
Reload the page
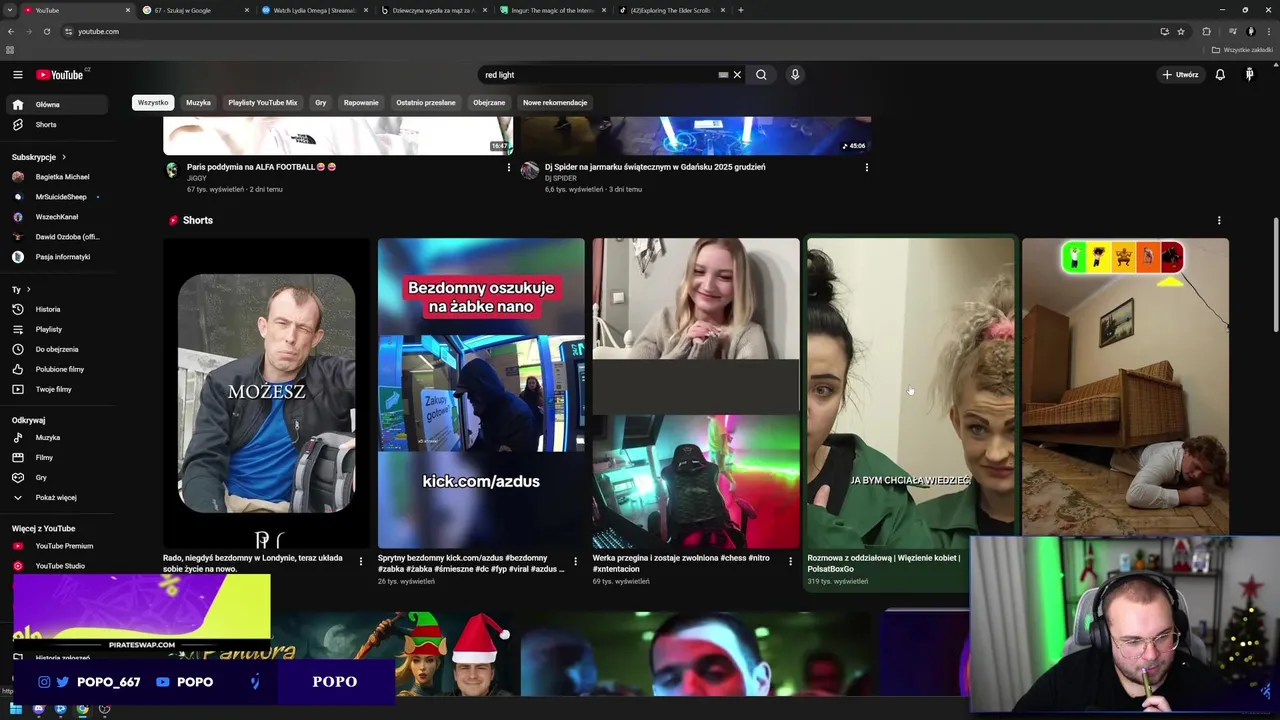coord(46,31)
